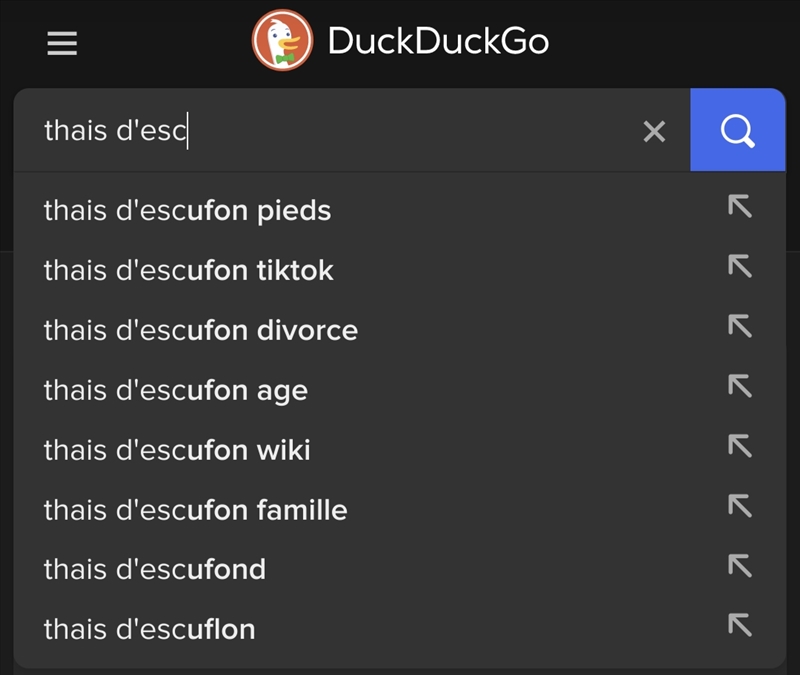
Task: Choose the "thais d'escufon wiki" suggestion
Action: click(177, 451)
